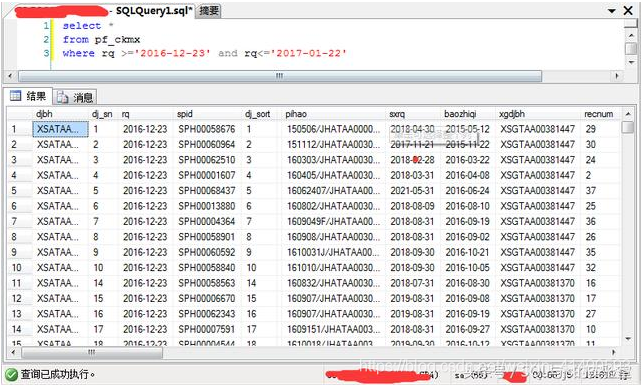641x385 pixels.
Task: Click the table name pf_ckmx in query
Action: pos(117,40)
